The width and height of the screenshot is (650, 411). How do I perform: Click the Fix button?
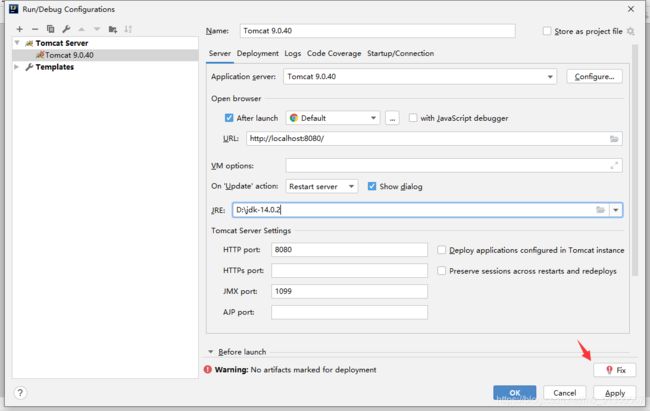pos(615,370)
